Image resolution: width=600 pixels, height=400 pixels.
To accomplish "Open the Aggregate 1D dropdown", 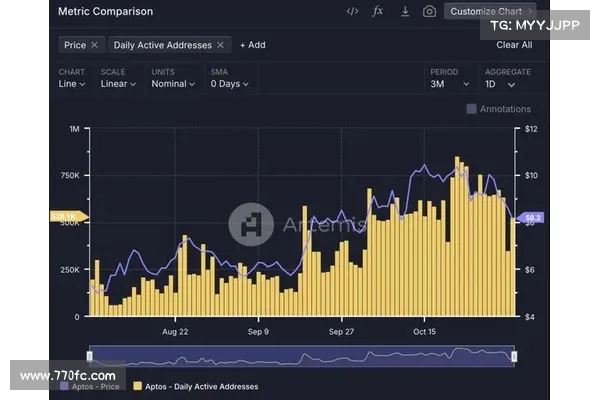I will pyautogui.click(x=500, y=84).
